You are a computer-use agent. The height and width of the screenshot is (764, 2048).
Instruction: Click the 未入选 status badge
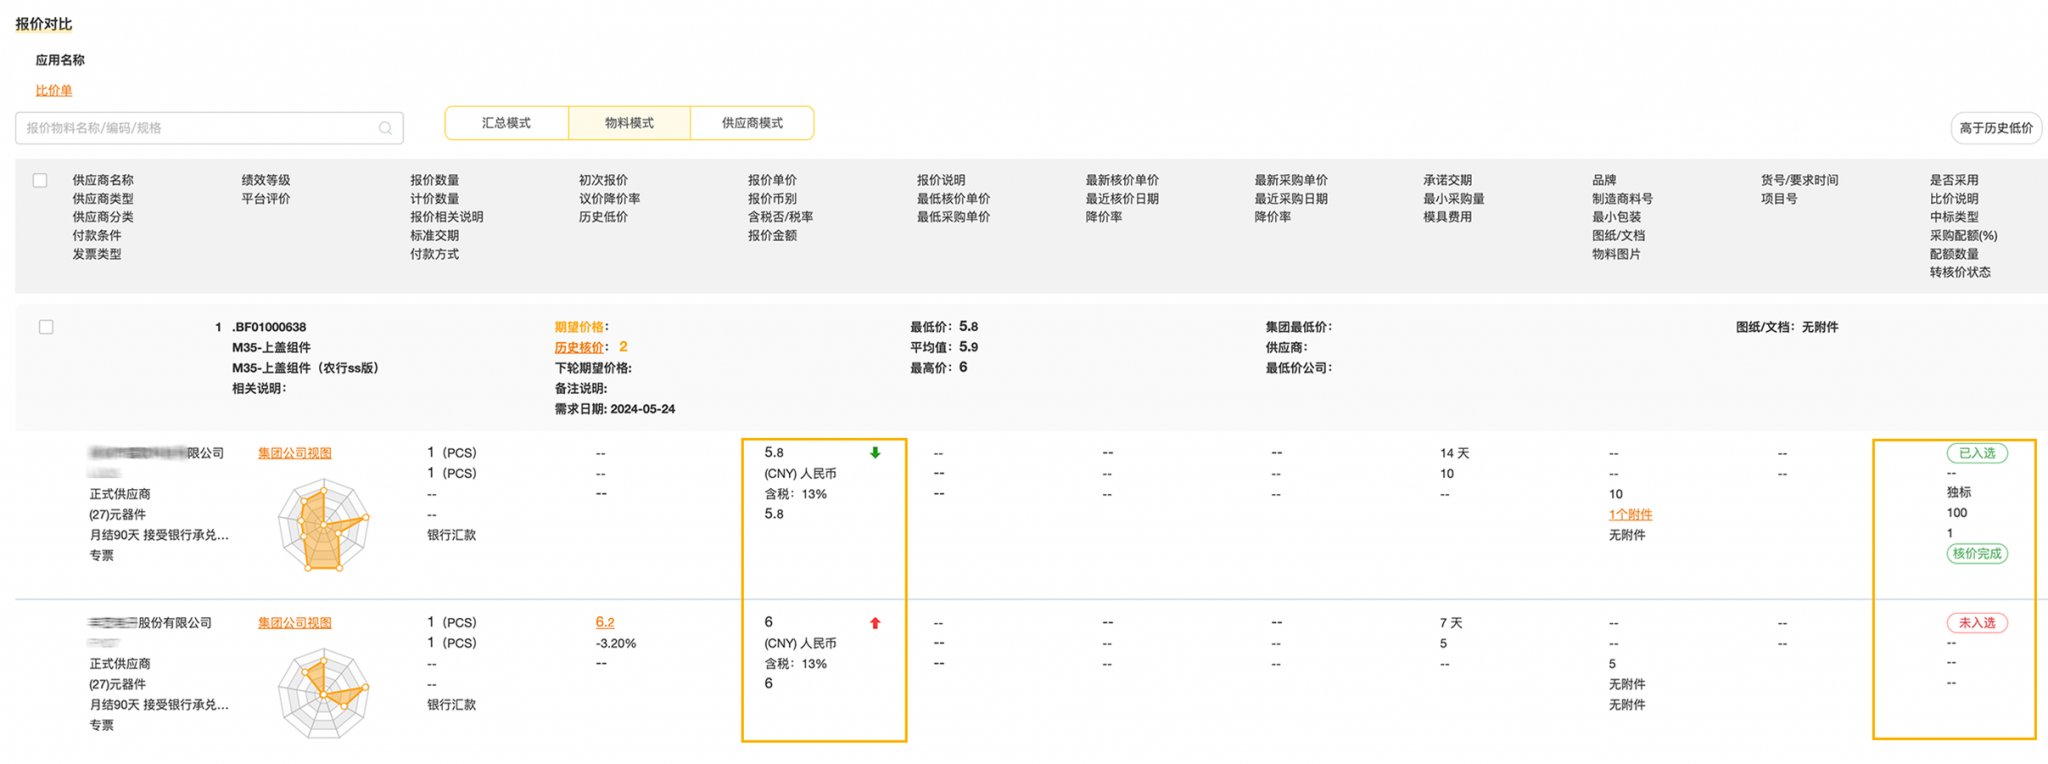pyautogui.click(x=1976, y=623)
